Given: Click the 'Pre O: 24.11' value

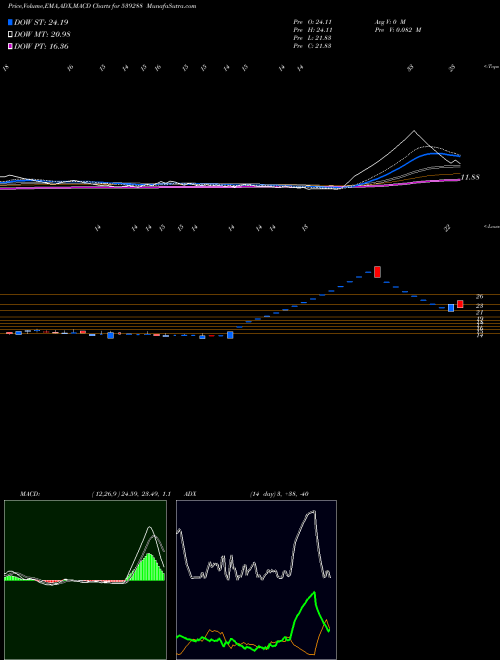Looking at the screenshot, I should click(312, 21).
